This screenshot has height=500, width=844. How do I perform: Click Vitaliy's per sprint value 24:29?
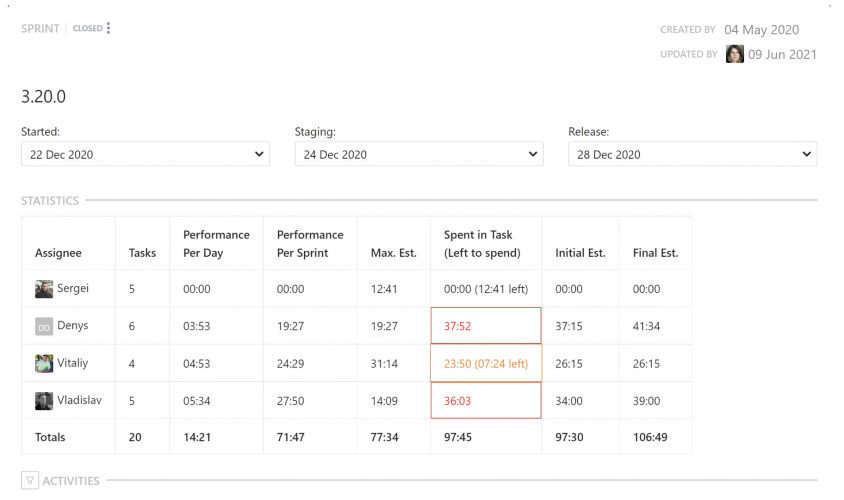290,364
